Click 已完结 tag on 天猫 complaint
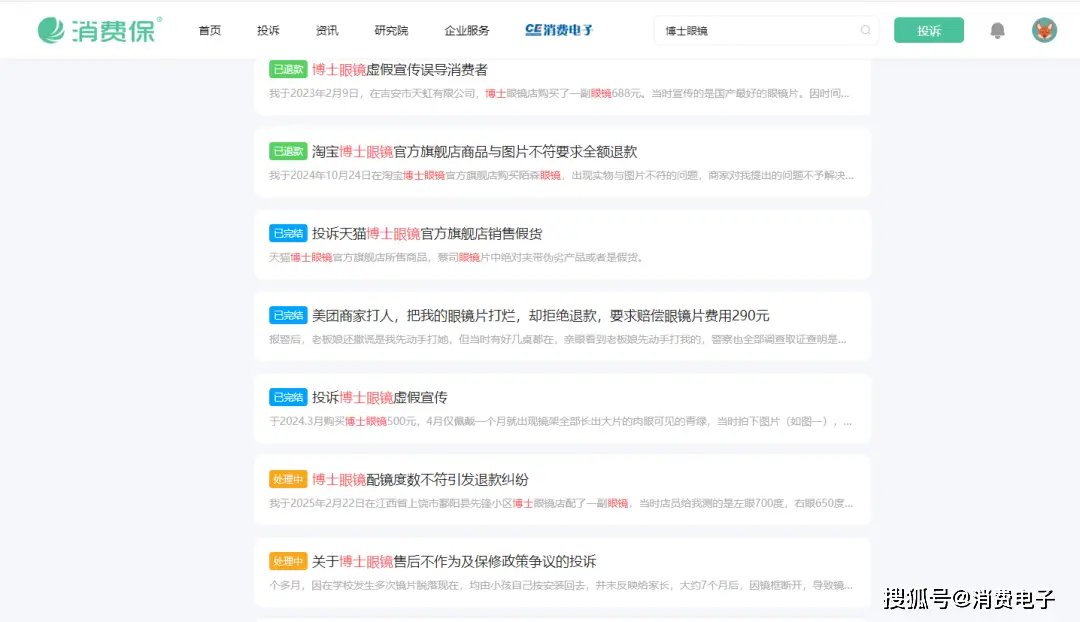Screen dimensions: 1080x622 288,234
